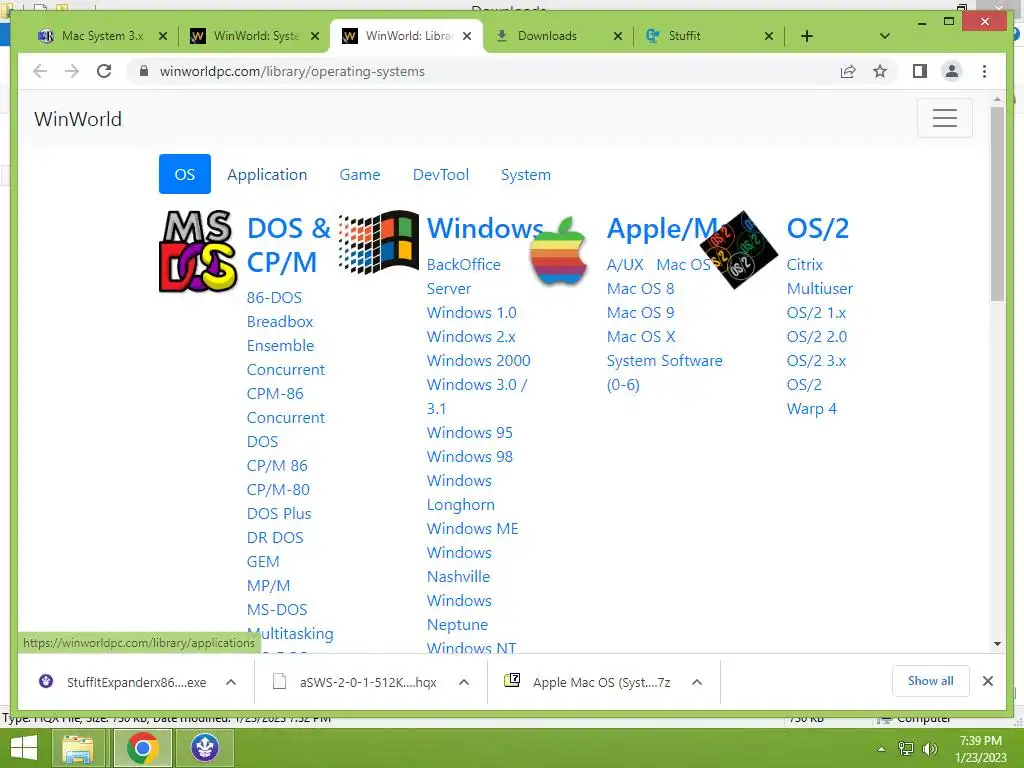1024x768 pixels.
Task: Click the taskbar clock and date
Action: point(980,749)
